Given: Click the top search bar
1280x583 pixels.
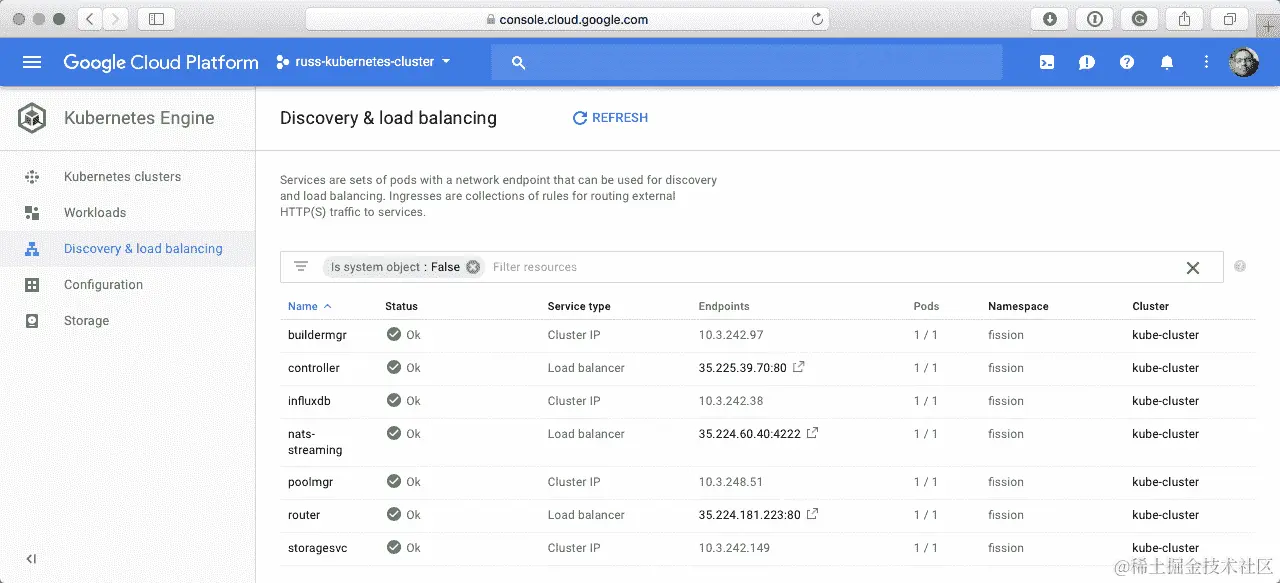Looking at the screenshot, I should 746,62.
